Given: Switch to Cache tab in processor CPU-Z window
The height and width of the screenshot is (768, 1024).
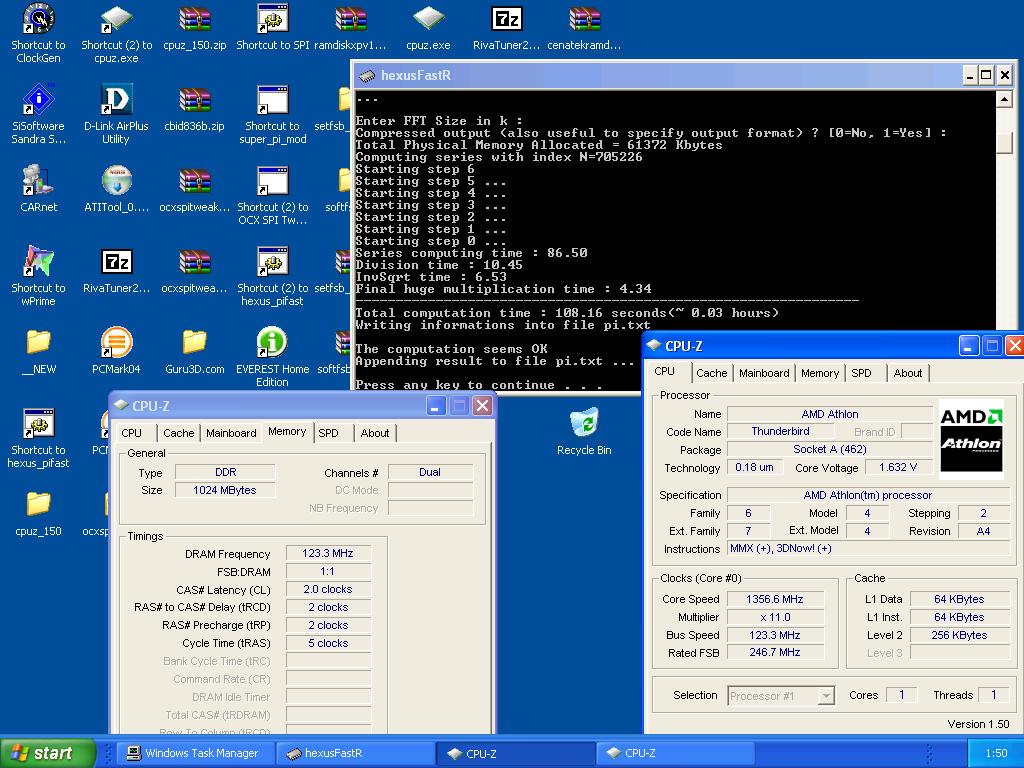Looking at the screenshot, I should pos(711,373).
